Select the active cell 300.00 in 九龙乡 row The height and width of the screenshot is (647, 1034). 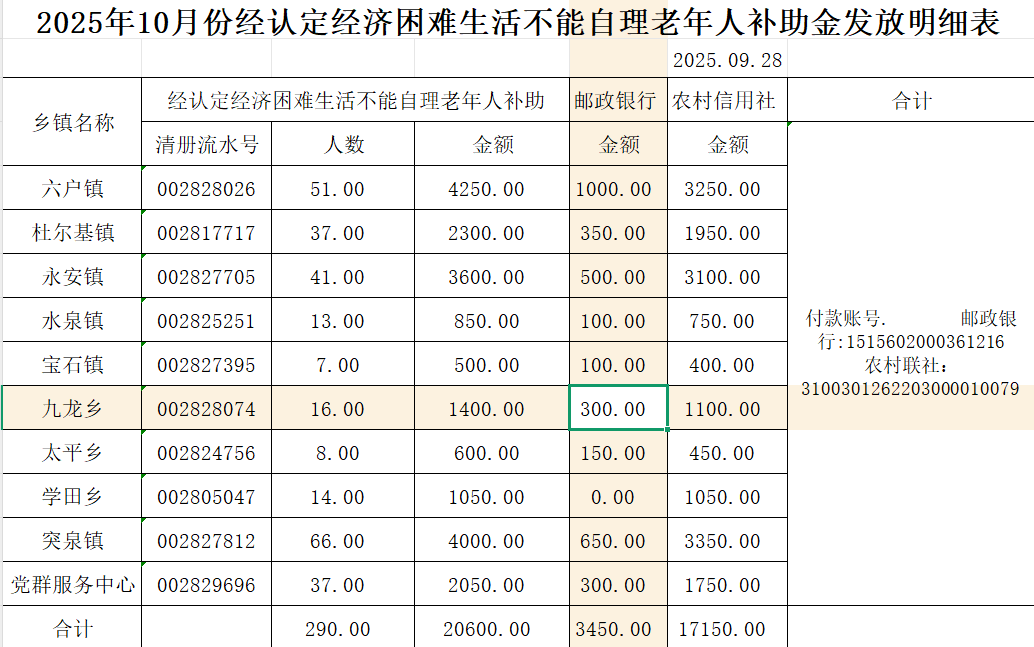pyautogui.click(x=618, y=409)
